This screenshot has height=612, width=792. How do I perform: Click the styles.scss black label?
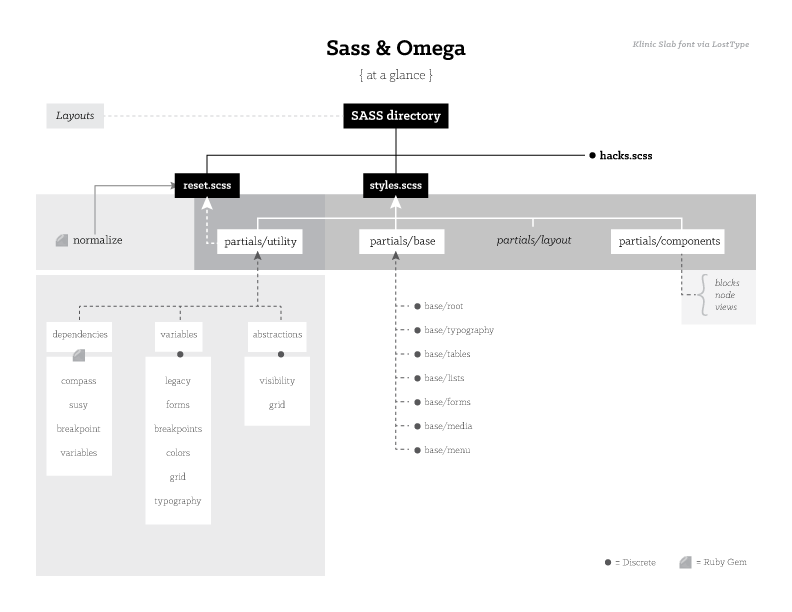(x=395, y=185)
